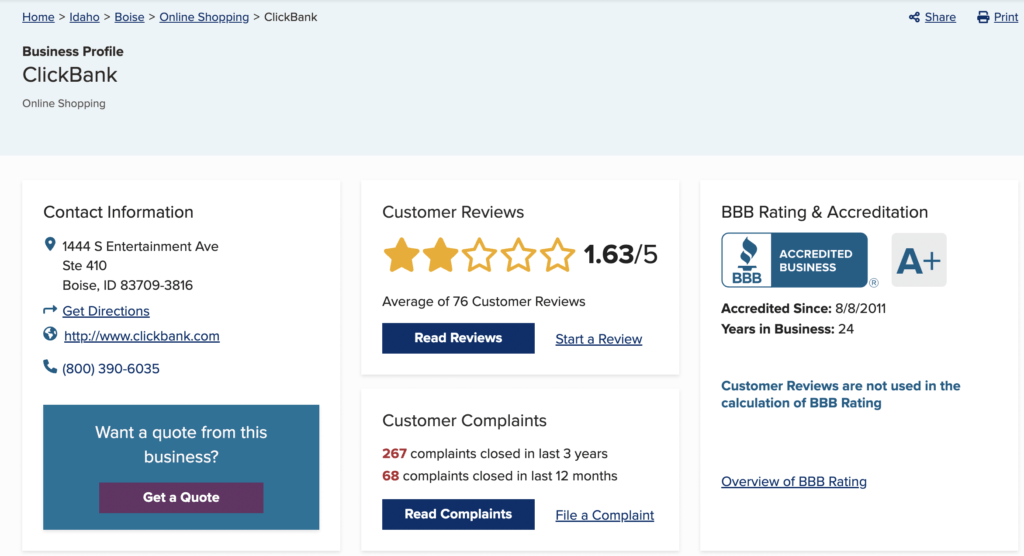Screen dimensions: 1024x556
Task: Click the first filled gold star
Action: (x=401, y=255)
